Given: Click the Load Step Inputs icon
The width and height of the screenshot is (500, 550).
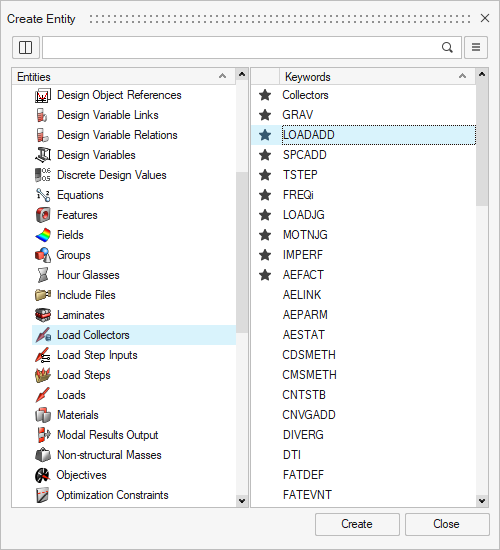Looking at the screenshot, I should [x=43, y=355].
